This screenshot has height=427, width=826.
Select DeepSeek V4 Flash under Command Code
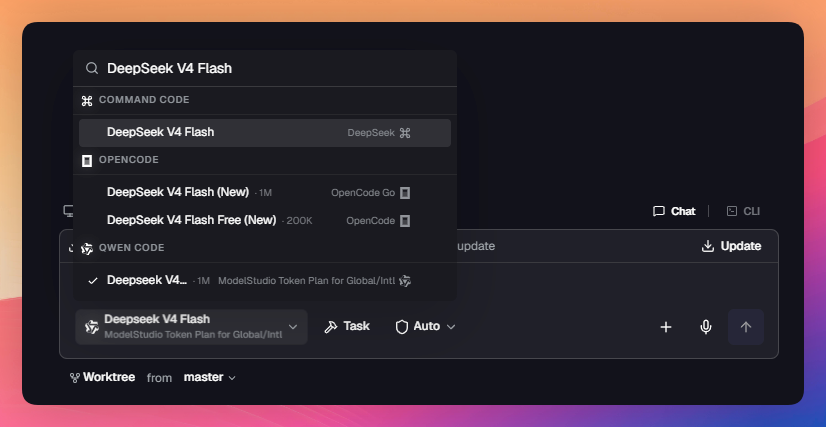point(264,133)
